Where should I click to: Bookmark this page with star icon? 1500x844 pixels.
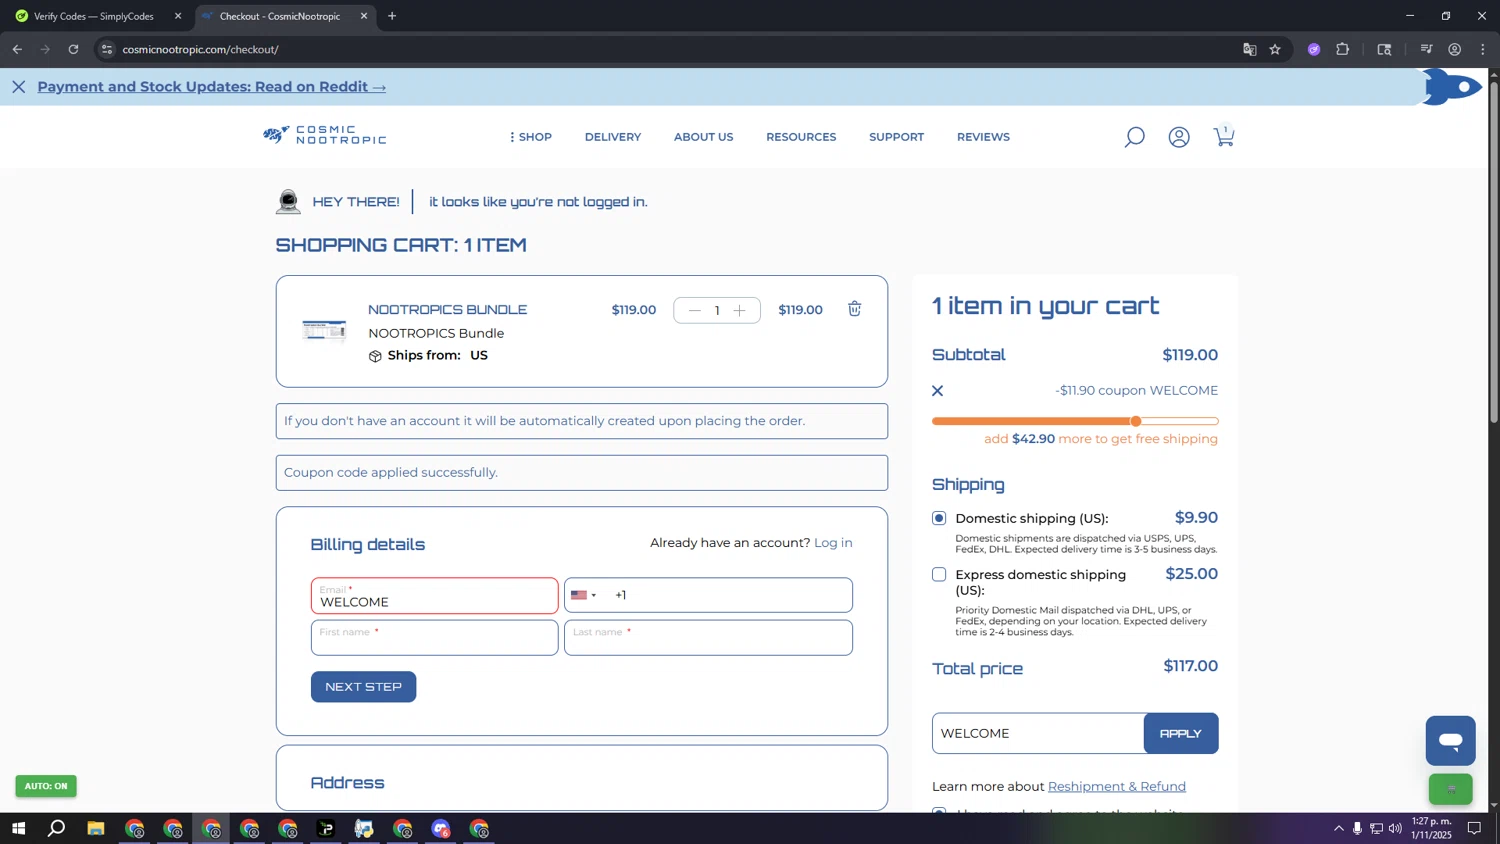click(x=1275, y=49)
